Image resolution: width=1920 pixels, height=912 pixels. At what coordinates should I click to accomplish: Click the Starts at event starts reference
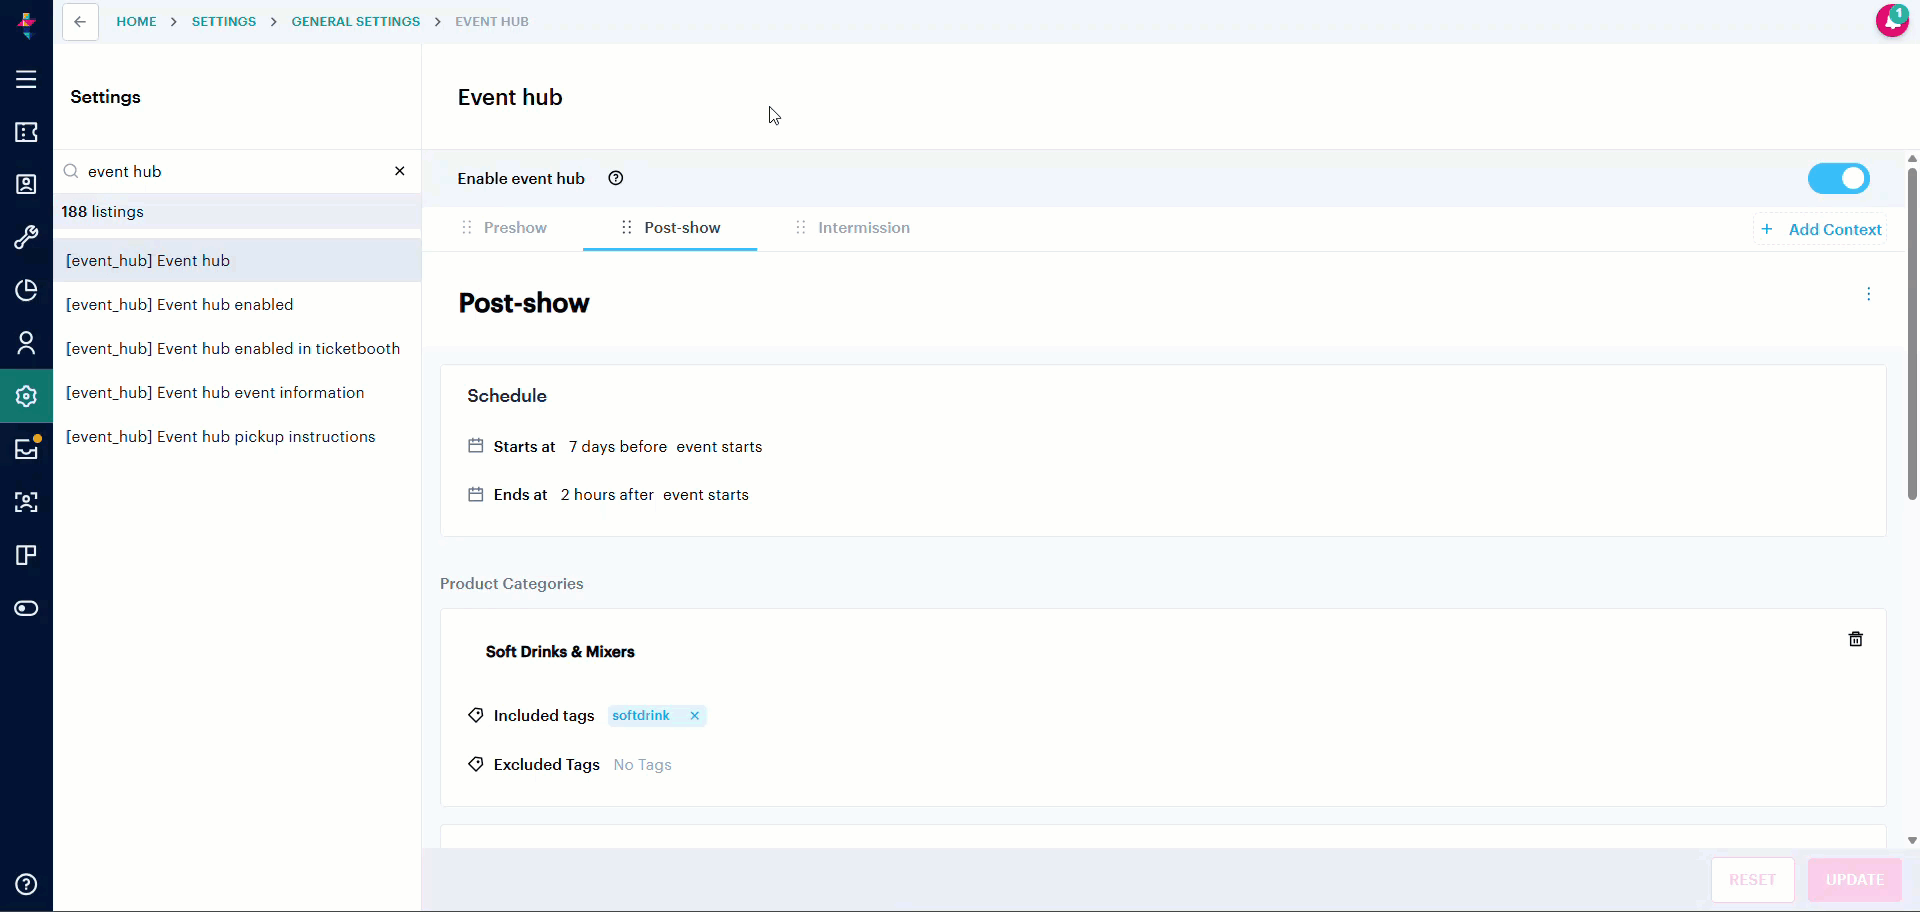pyautogui.click(x=719, y=447)
